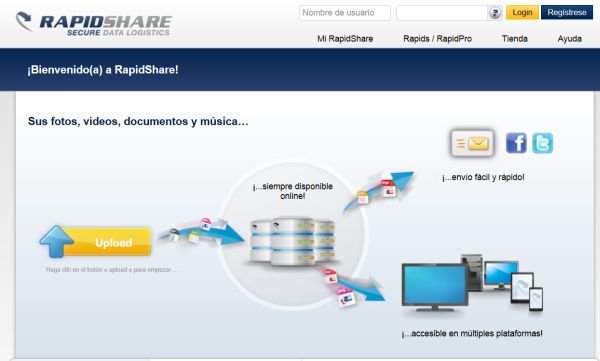The width and height of the screenshot is (600, 361).
Task: Open the Tienda menu item
Action: tap(515, 39)
